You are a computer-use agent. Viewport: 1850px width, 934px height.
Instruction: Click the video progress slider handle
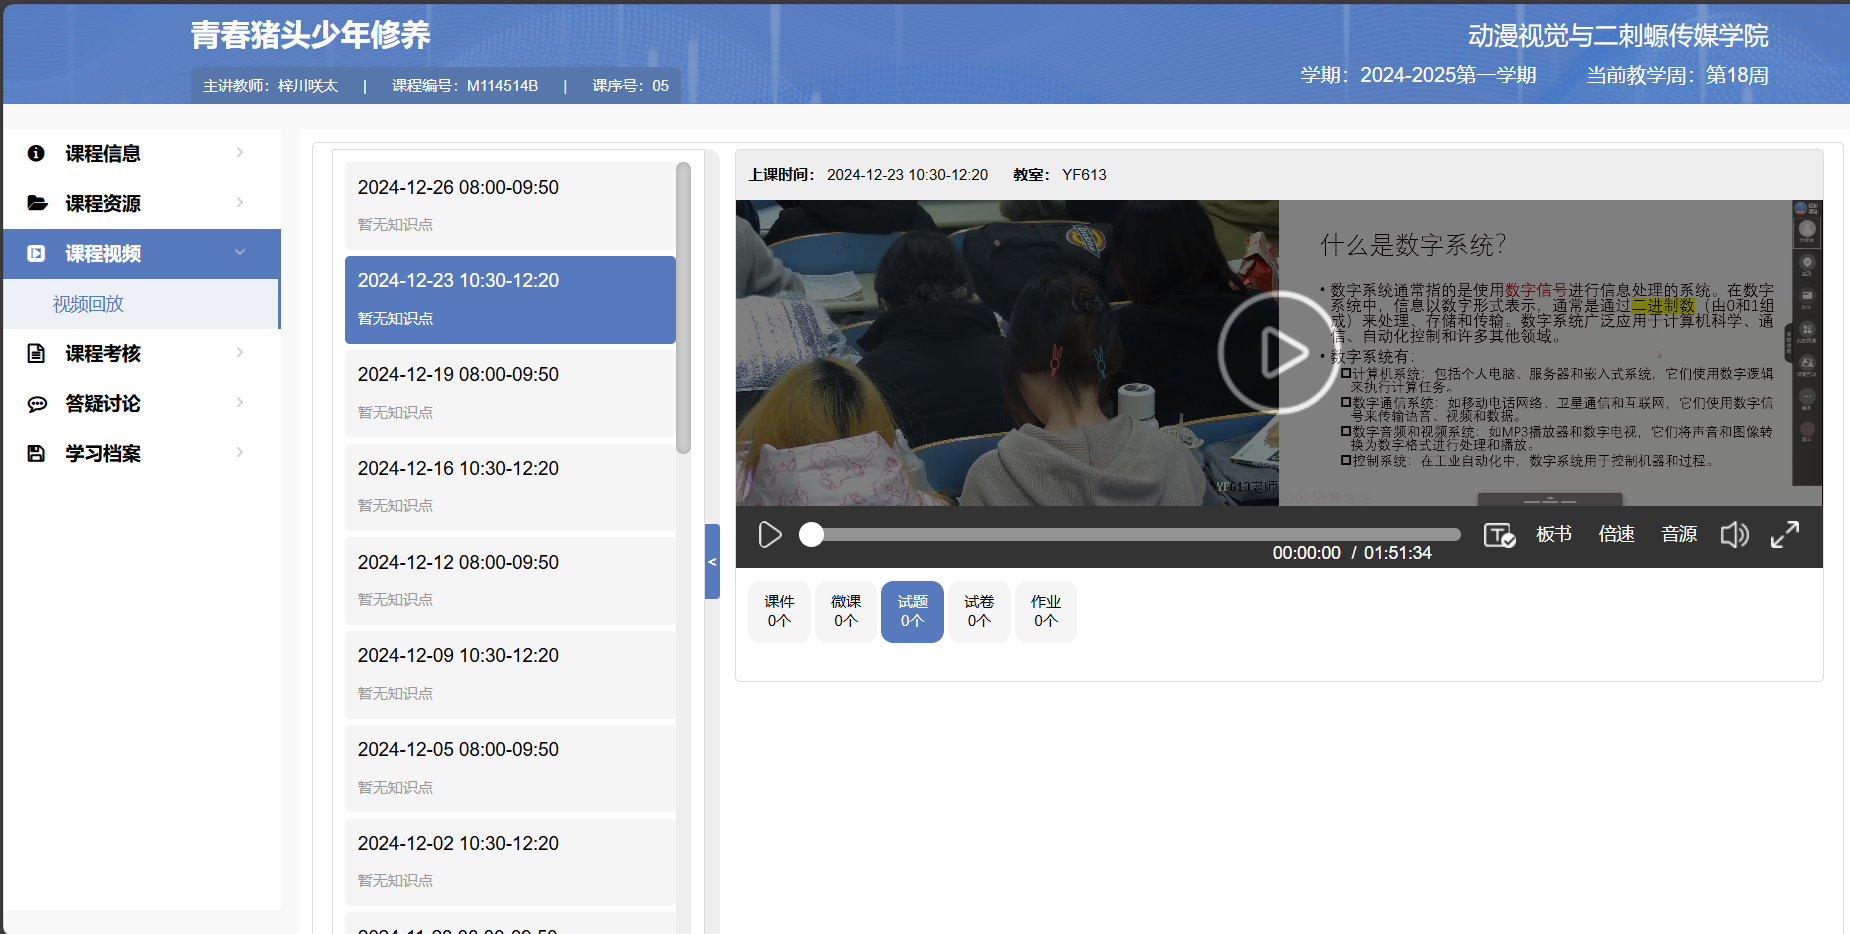click(811, 535)
